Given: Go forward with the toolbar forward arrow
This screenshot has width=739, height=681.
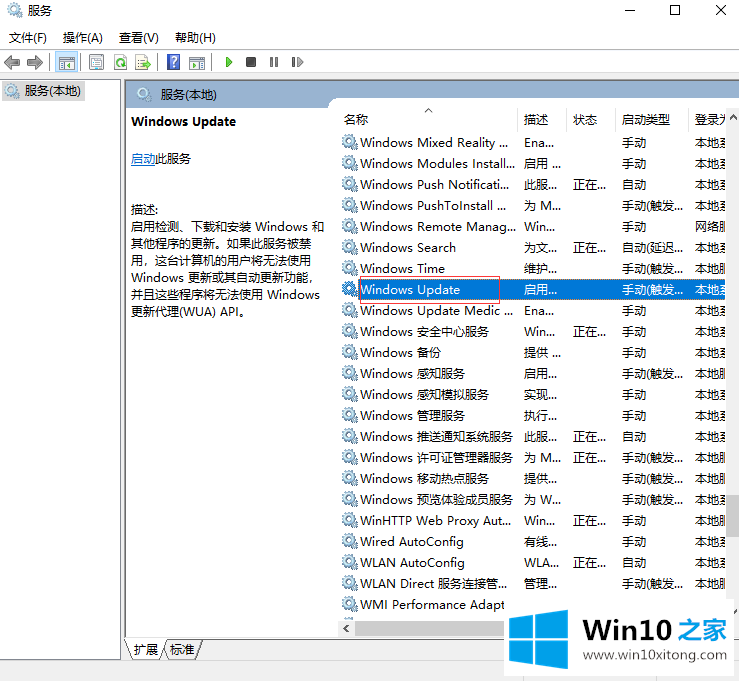Looking at the screenshot, I should [35, 62].
